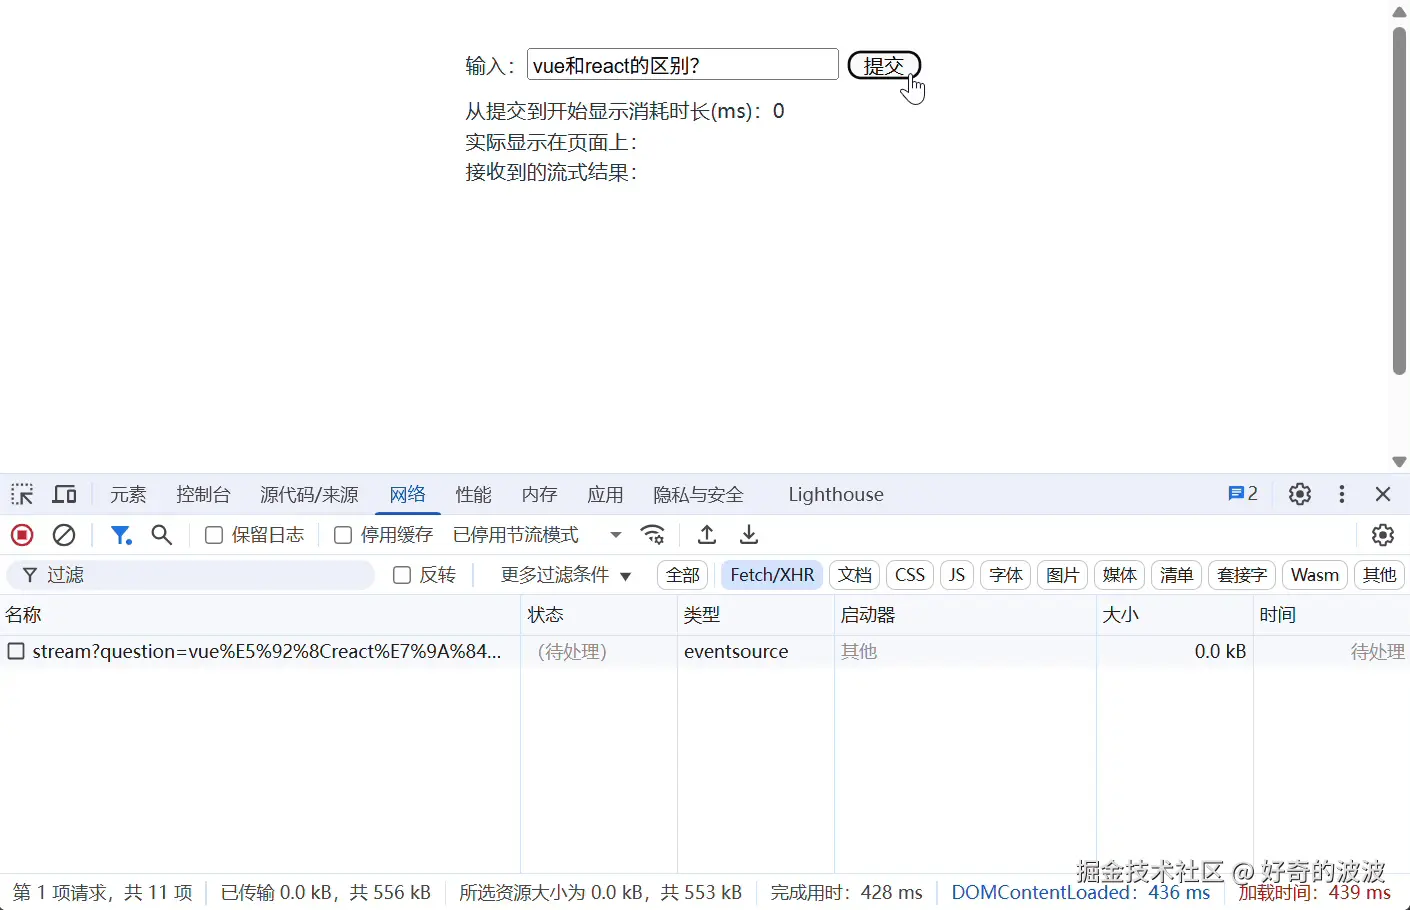This screenshot has width=1410, height=910.
Task: Open network search with the magnifier icon
Action: (x=162, y=535)
